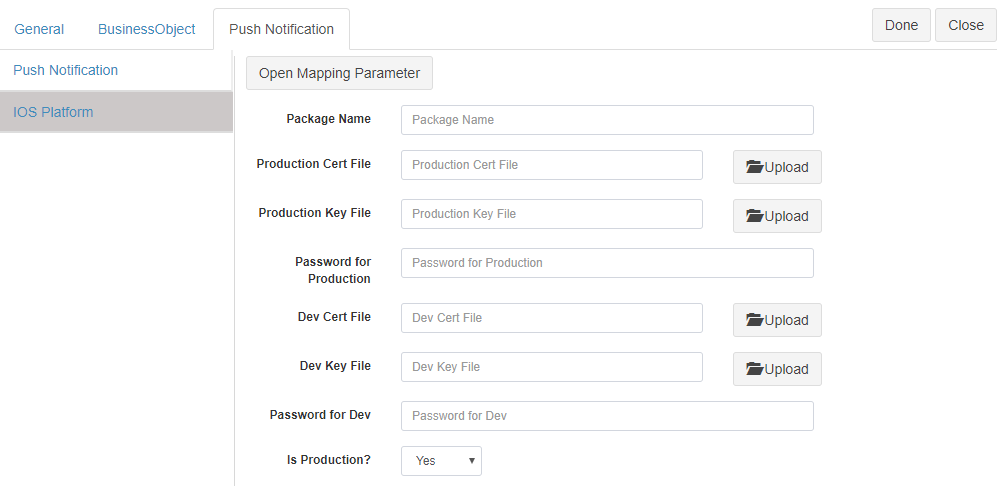Focus the Production Key File field
The image size is (1007, 486).
tap(552, 214)
